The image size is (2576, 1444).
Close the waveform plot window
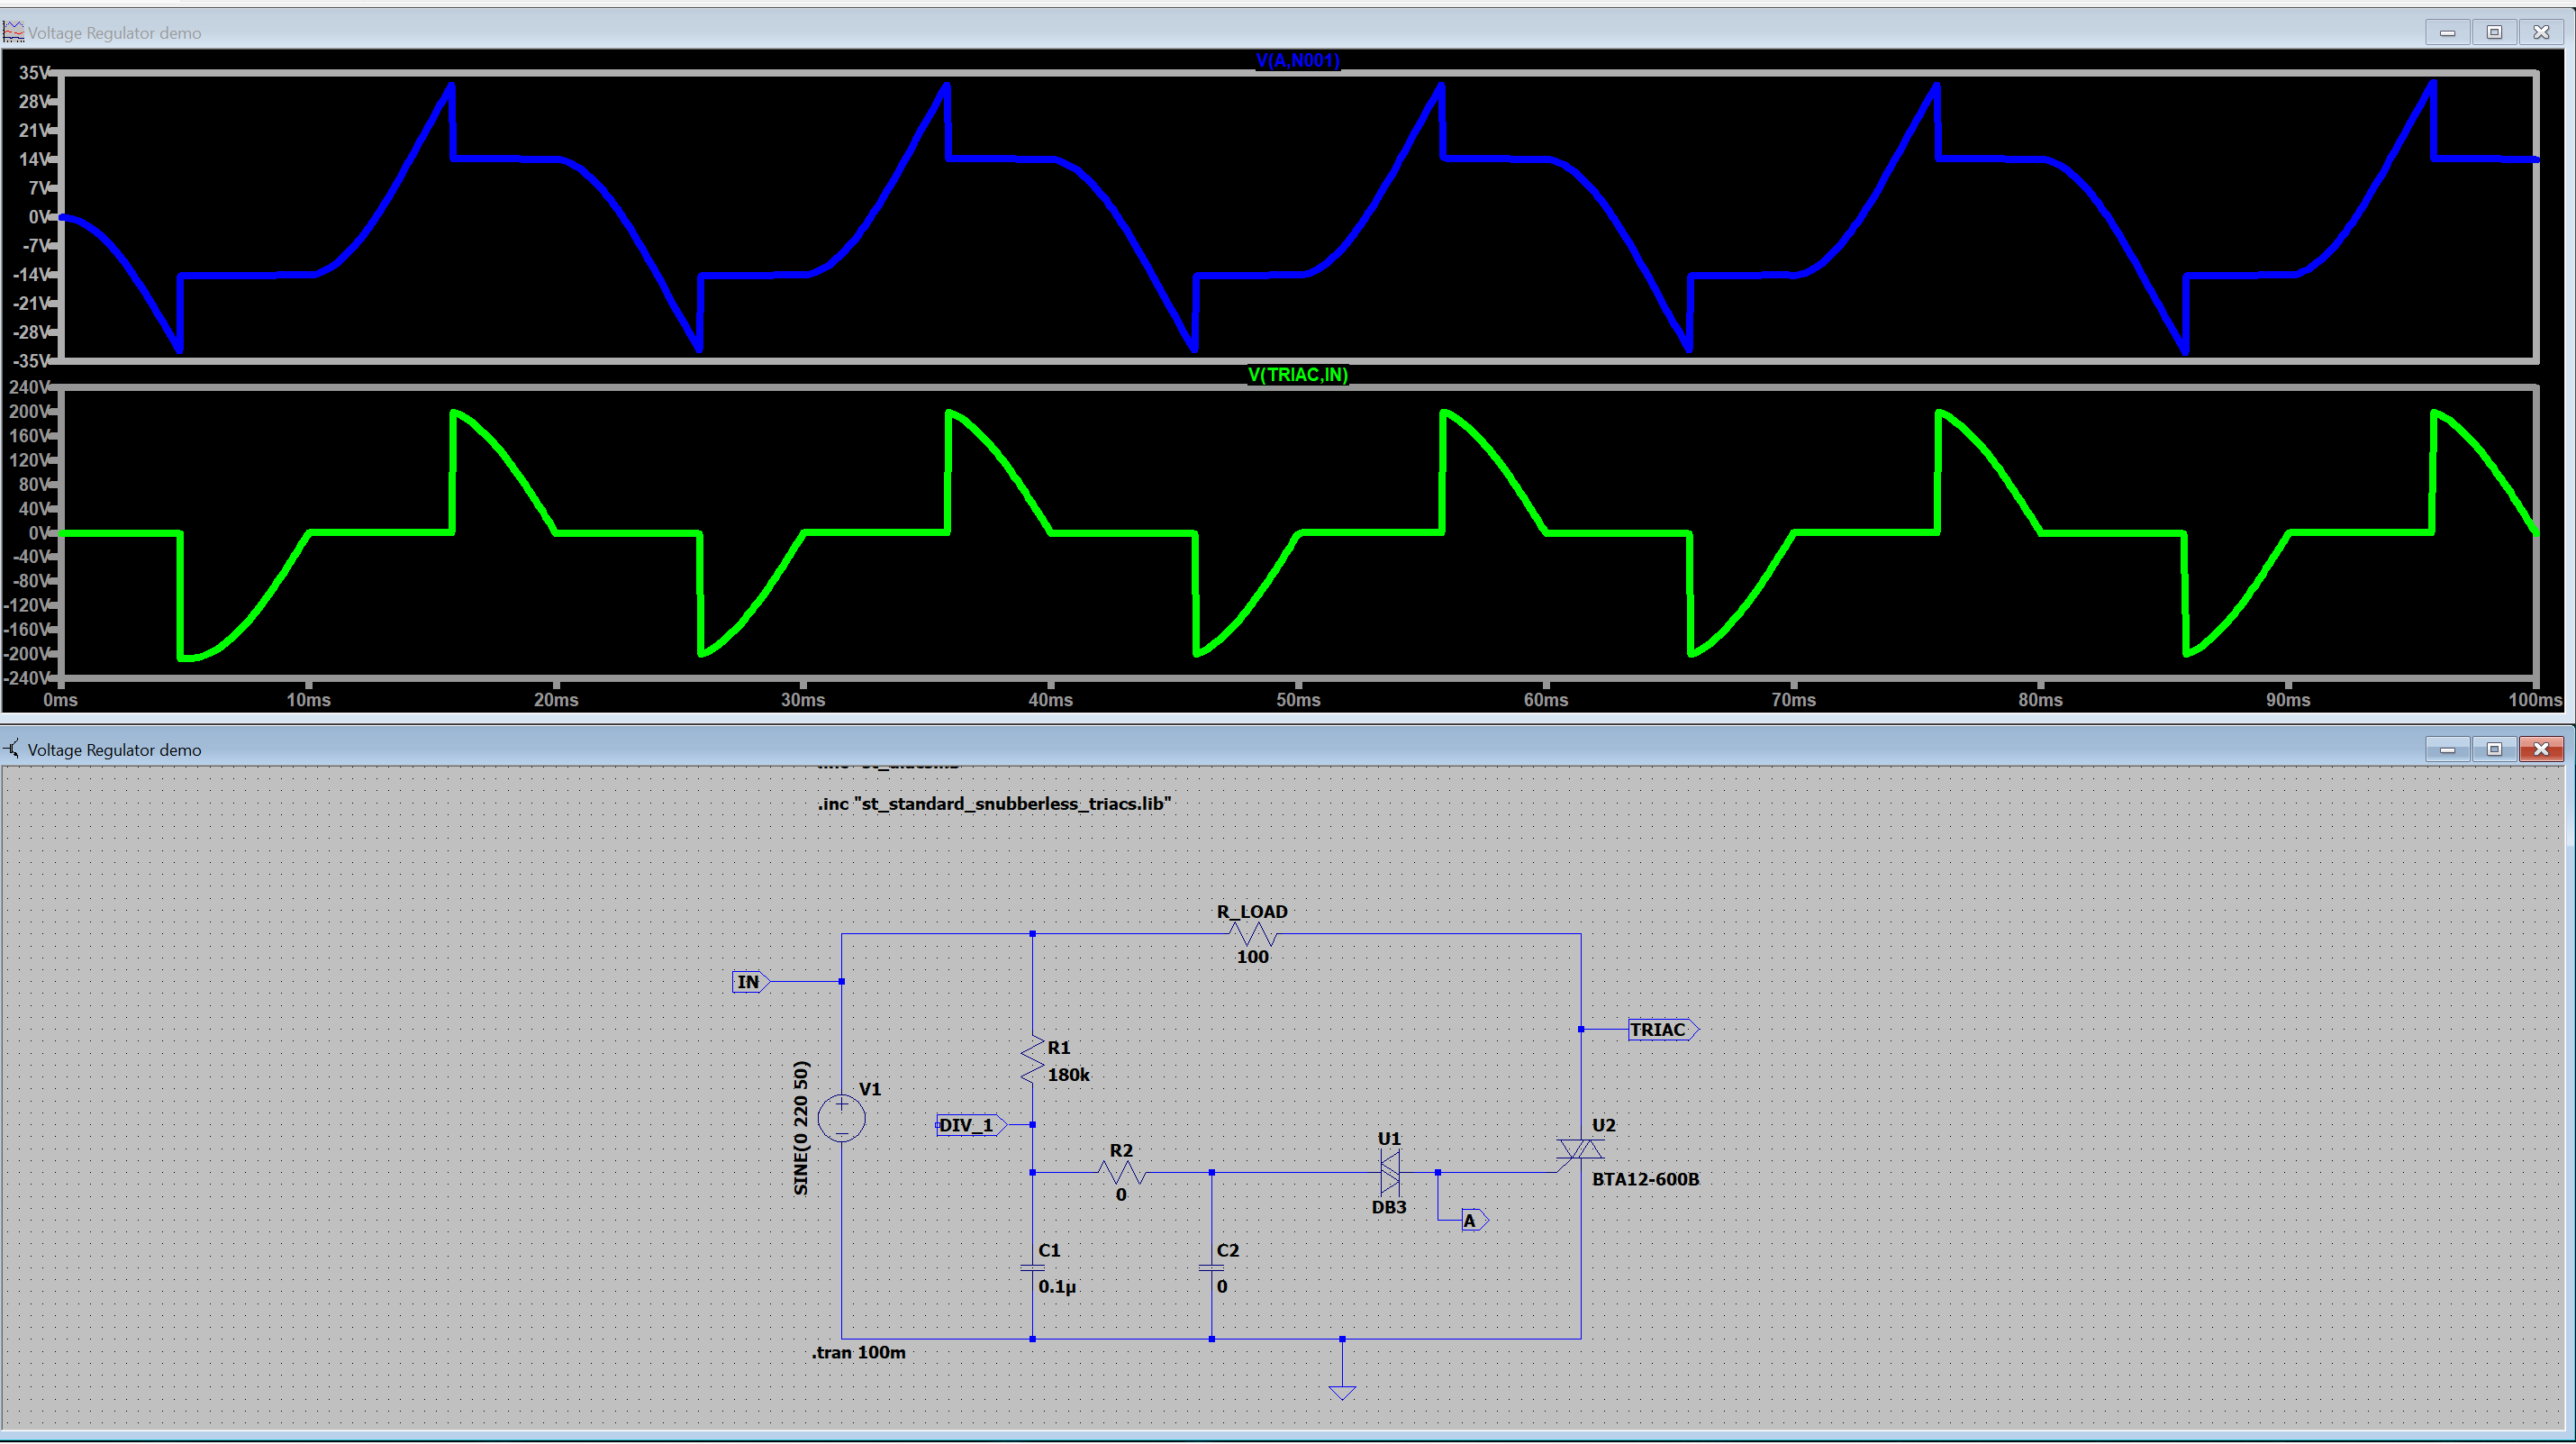2541,32
